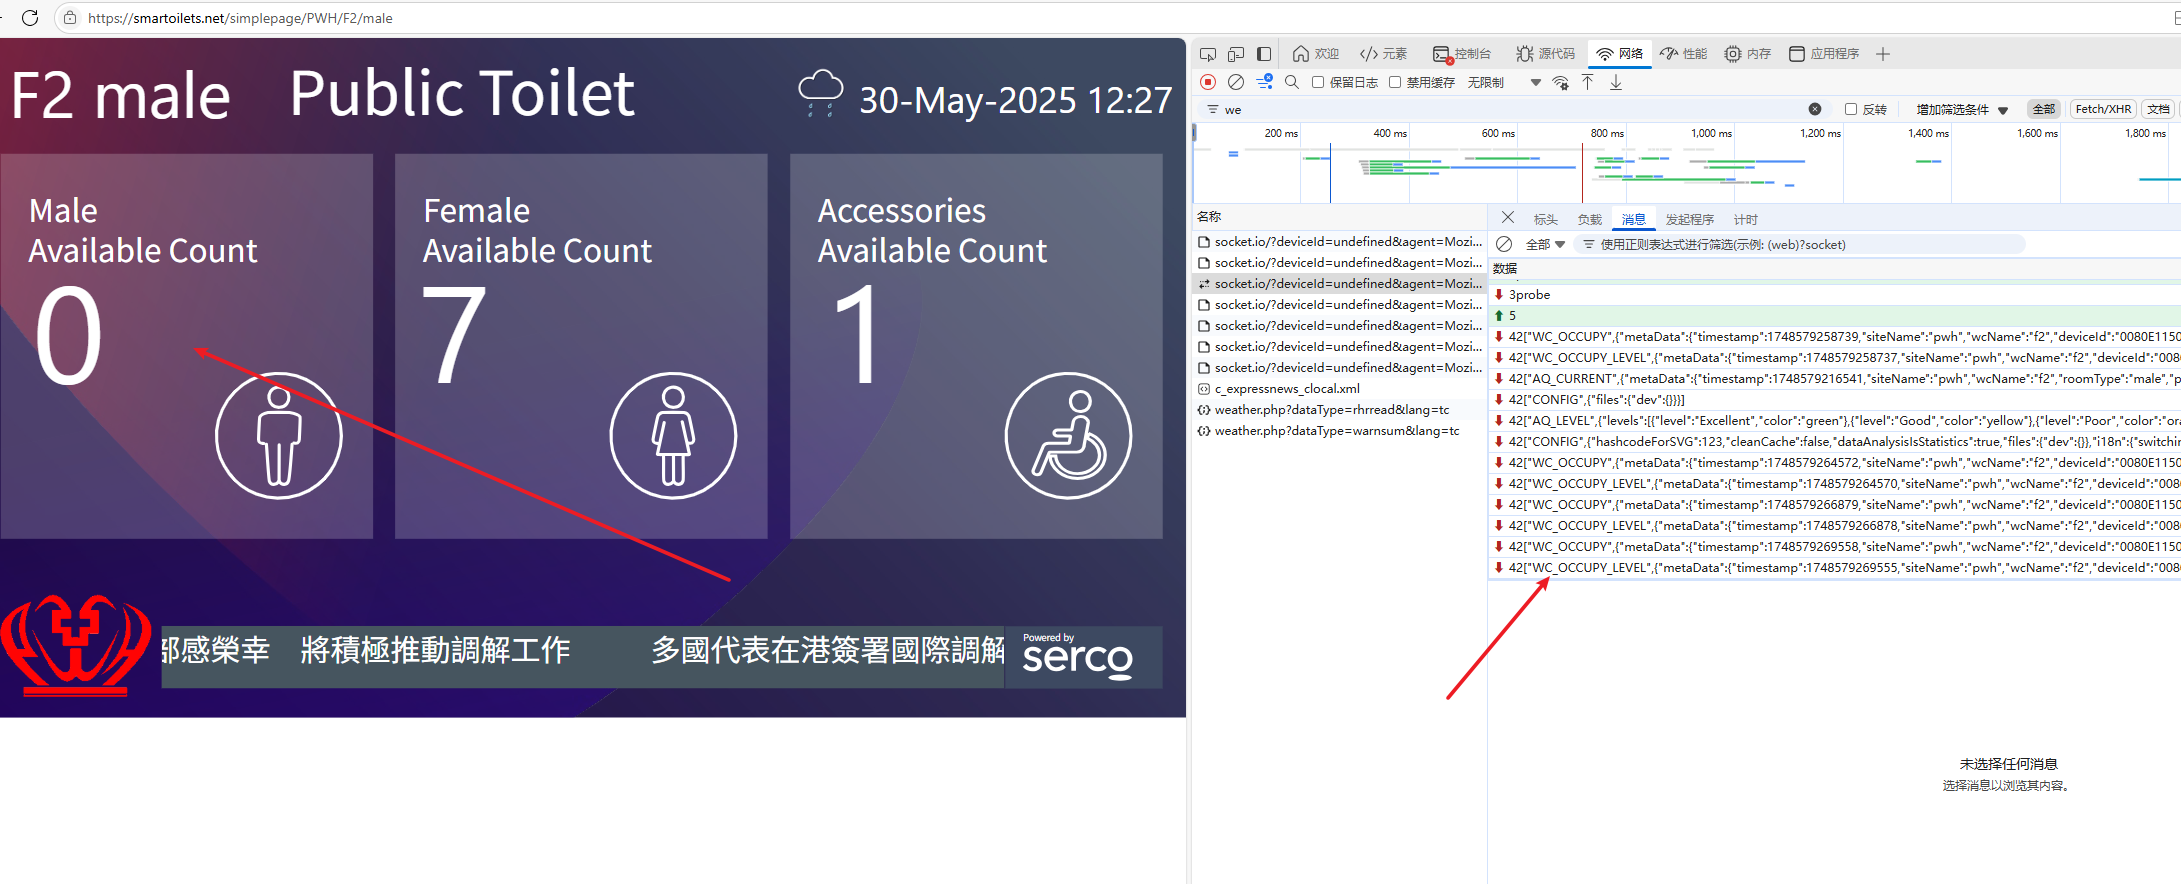Click the rain cloud weather icon
Viewport: 2181px width, 884px height.
[820, 93]
